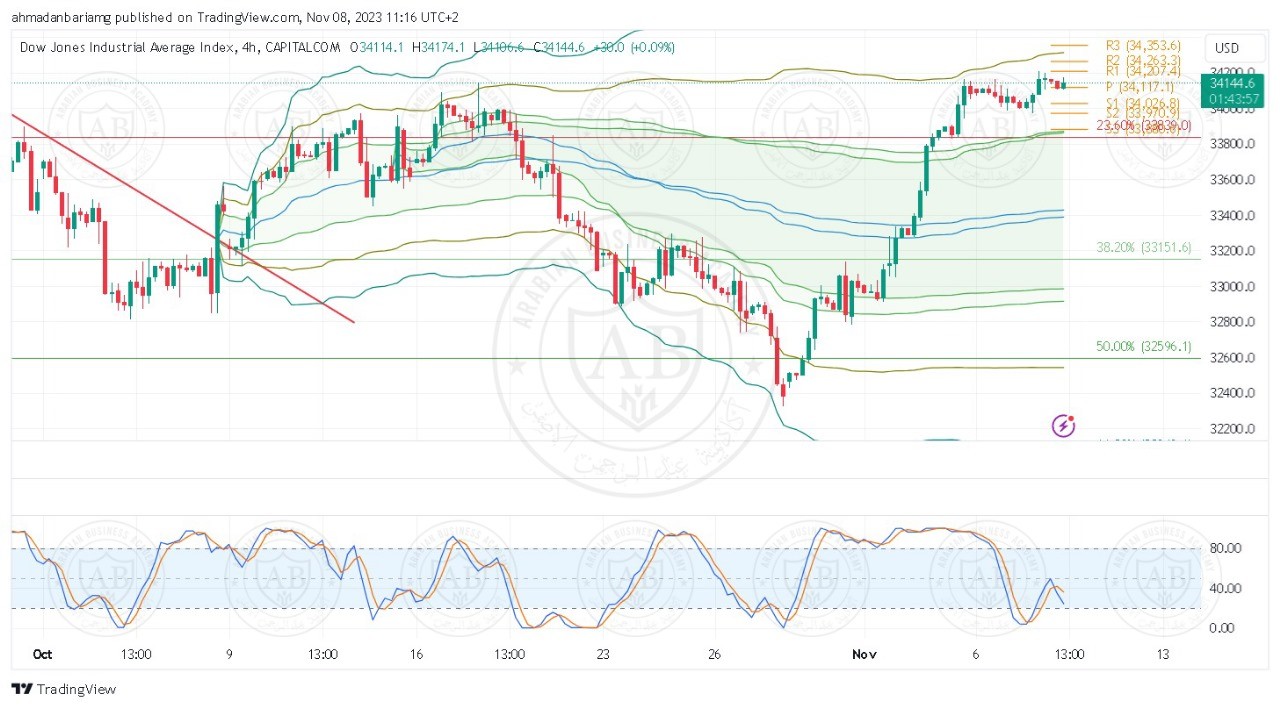Screen dimensions: 1280x708
Task: Click the 33000.0 price axis label
Action: click(x=1232, y=287)
